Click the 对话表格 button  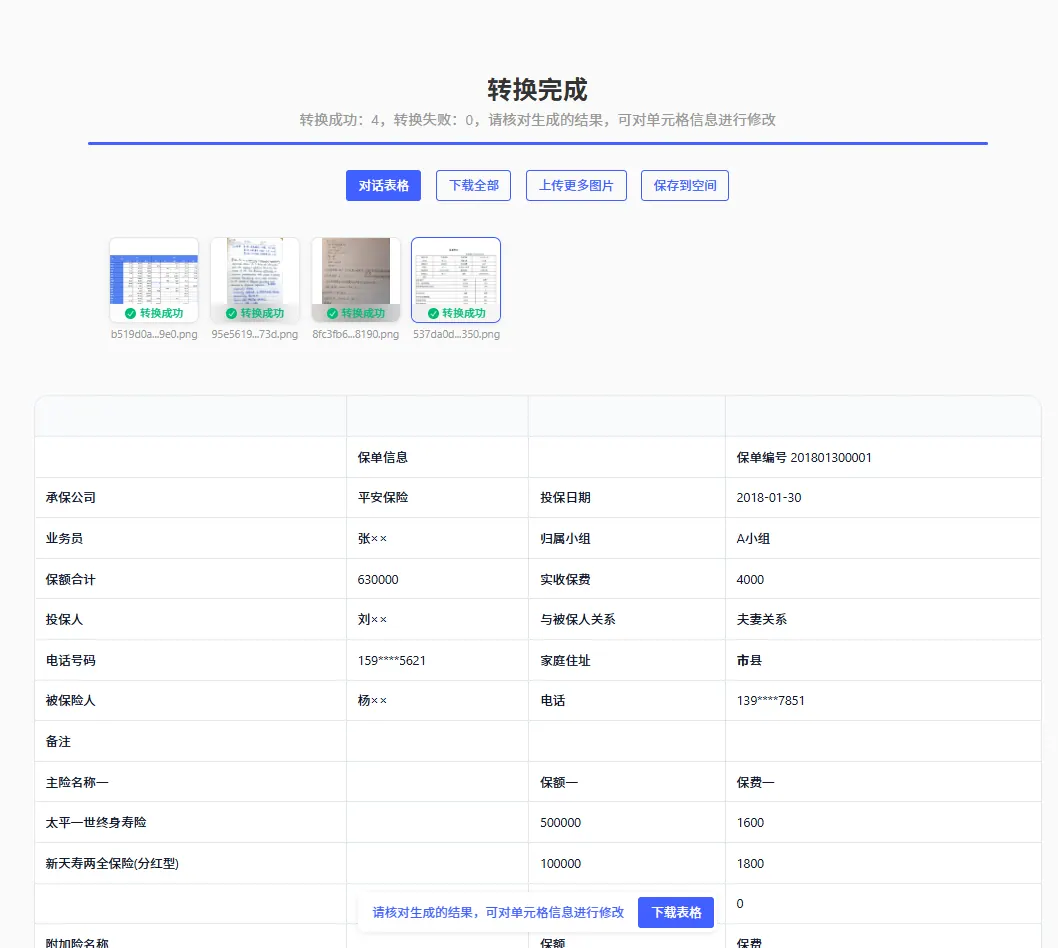[x=383, y=186]
